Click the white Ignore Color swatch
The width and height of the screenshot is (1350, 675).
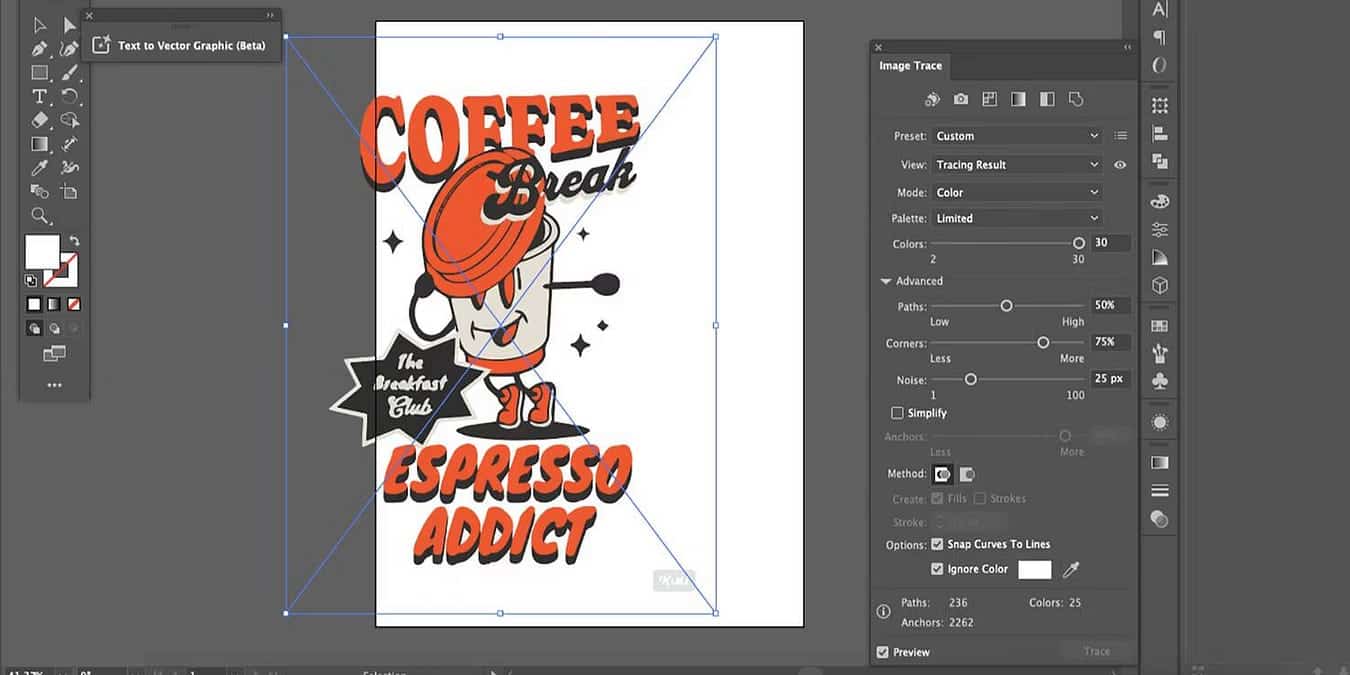tap(1034, 570)
